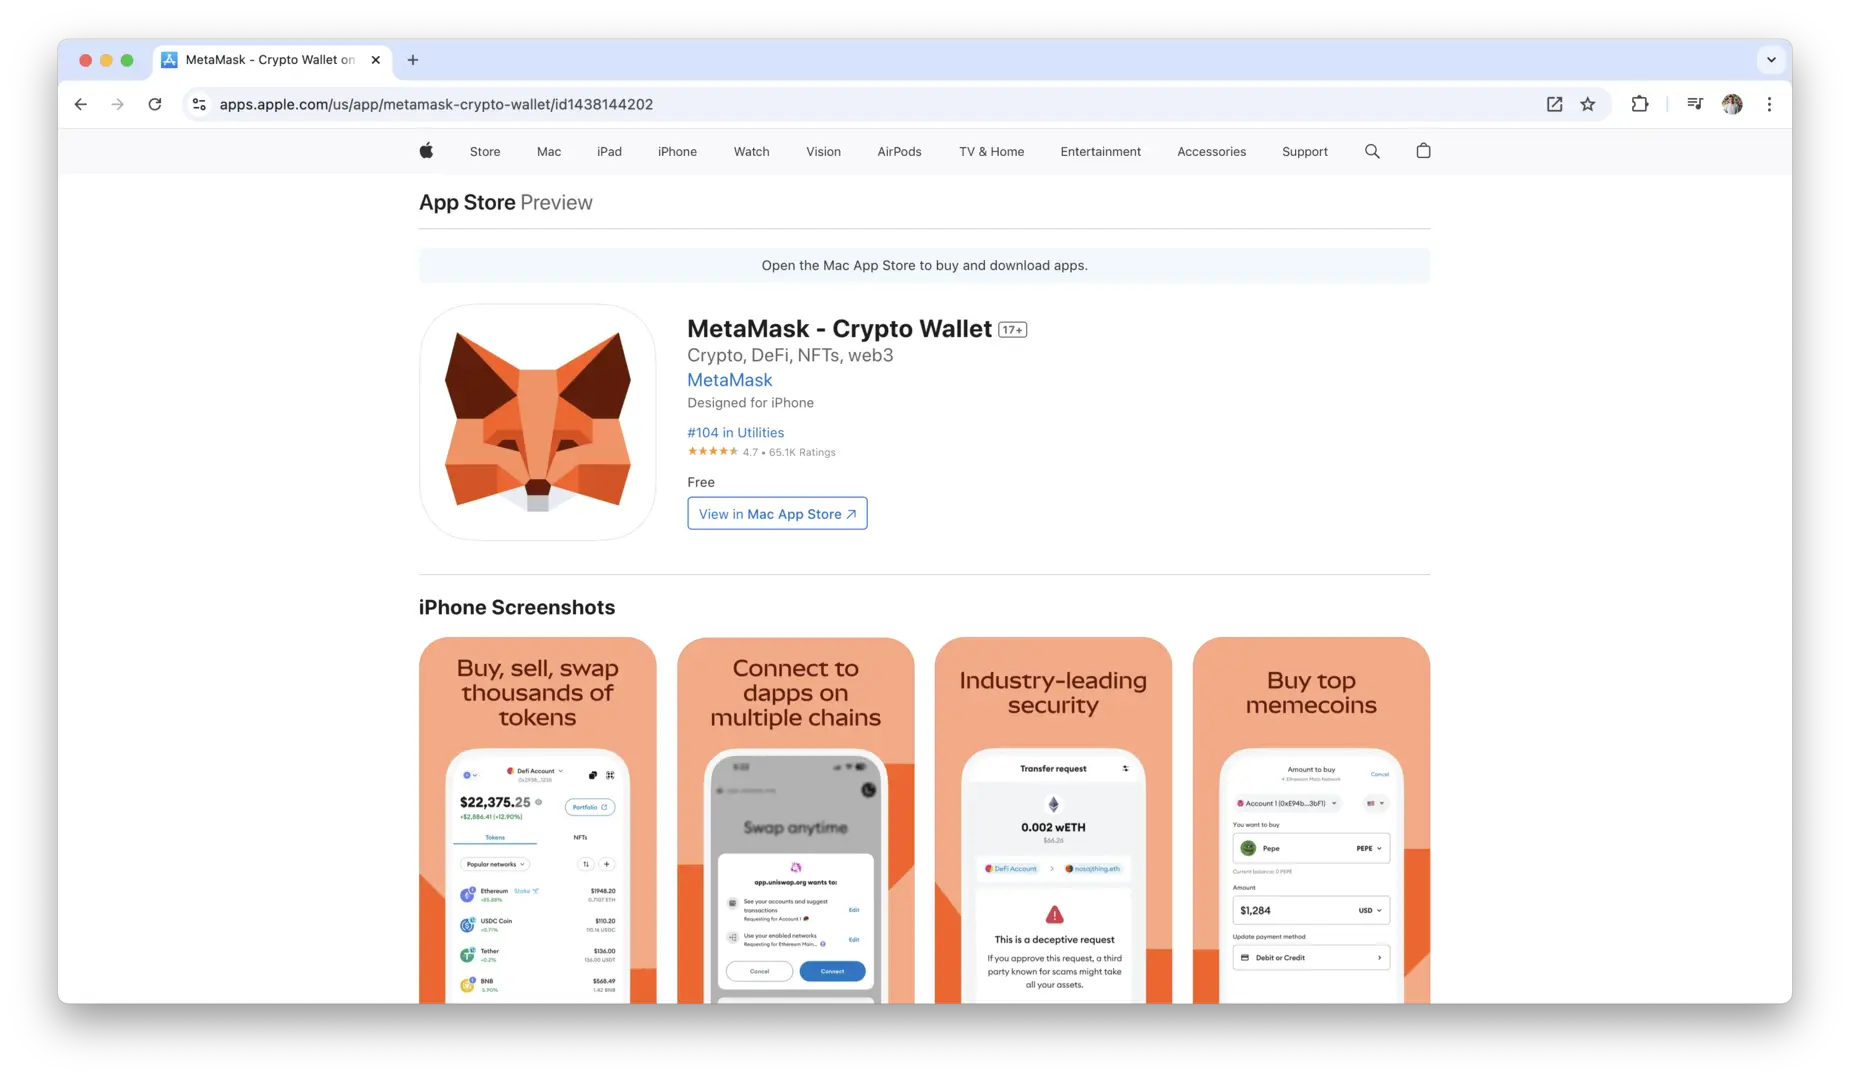Click View in Mac App Store button

point(777,514)
